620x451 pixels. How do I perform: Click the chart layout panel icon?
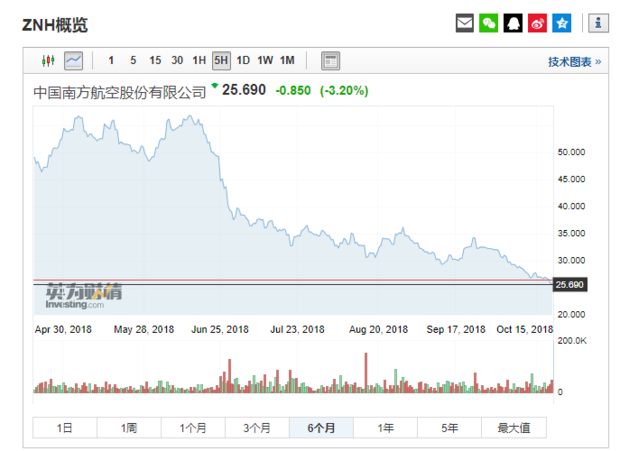[x=330, y=61]
